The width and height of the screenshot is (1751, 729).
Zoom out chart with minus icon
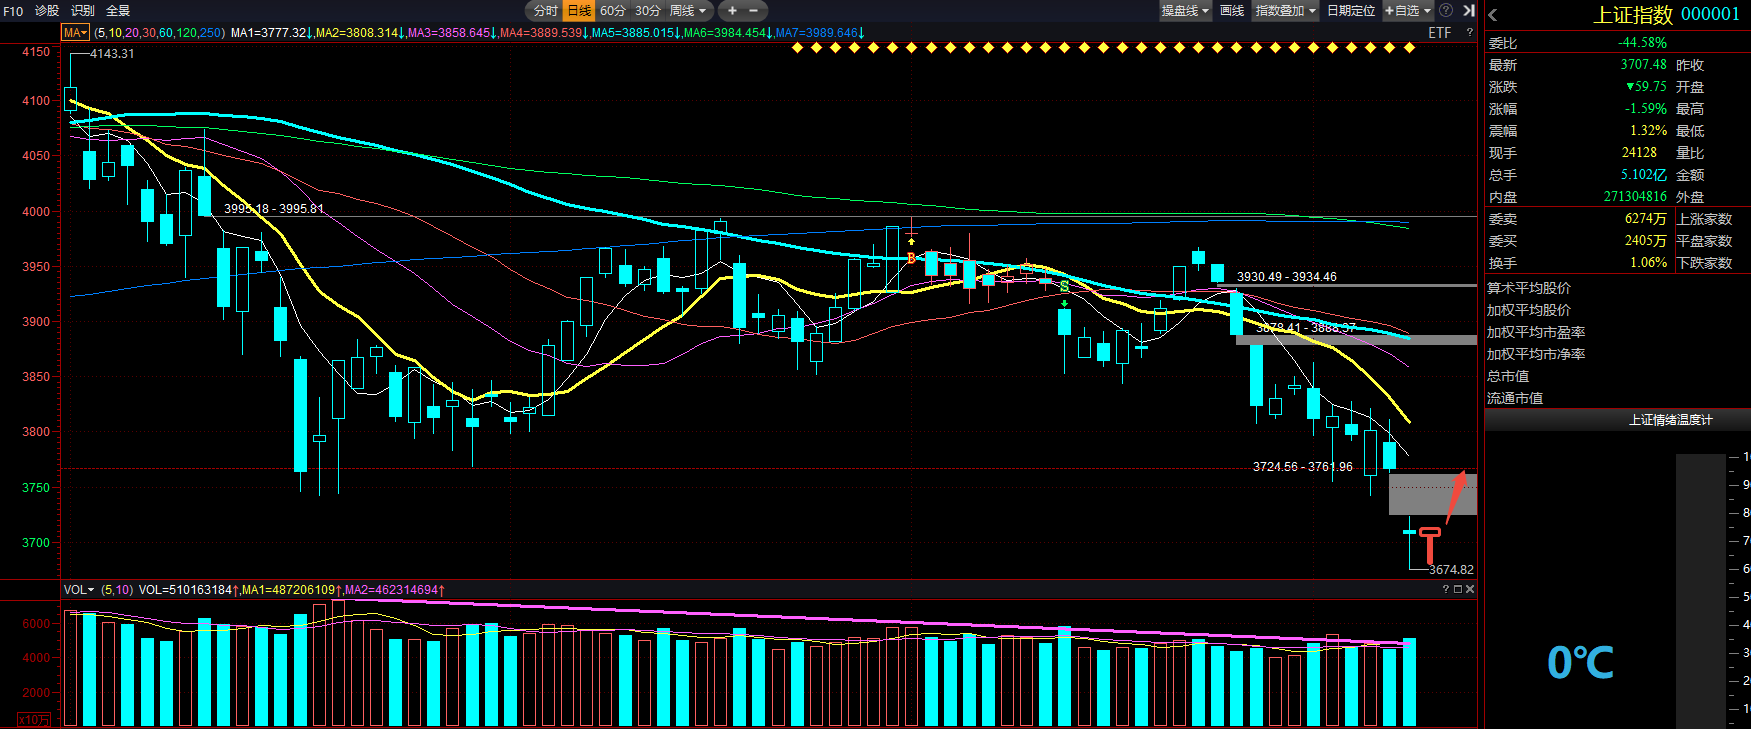click(x=754, y=10)
